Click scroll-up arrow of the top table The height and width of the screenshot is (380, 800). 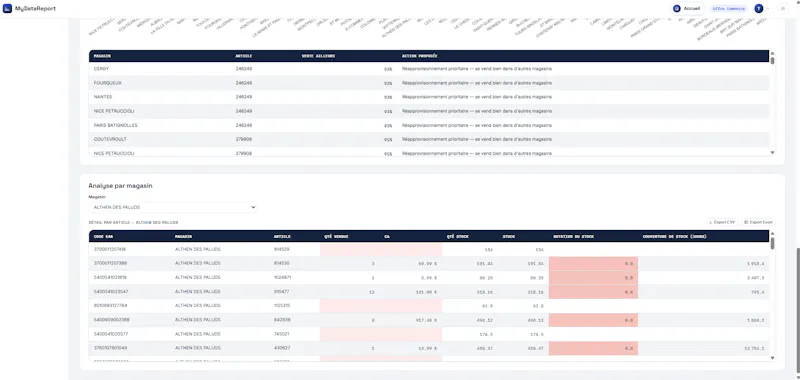[x=772, y=53]
